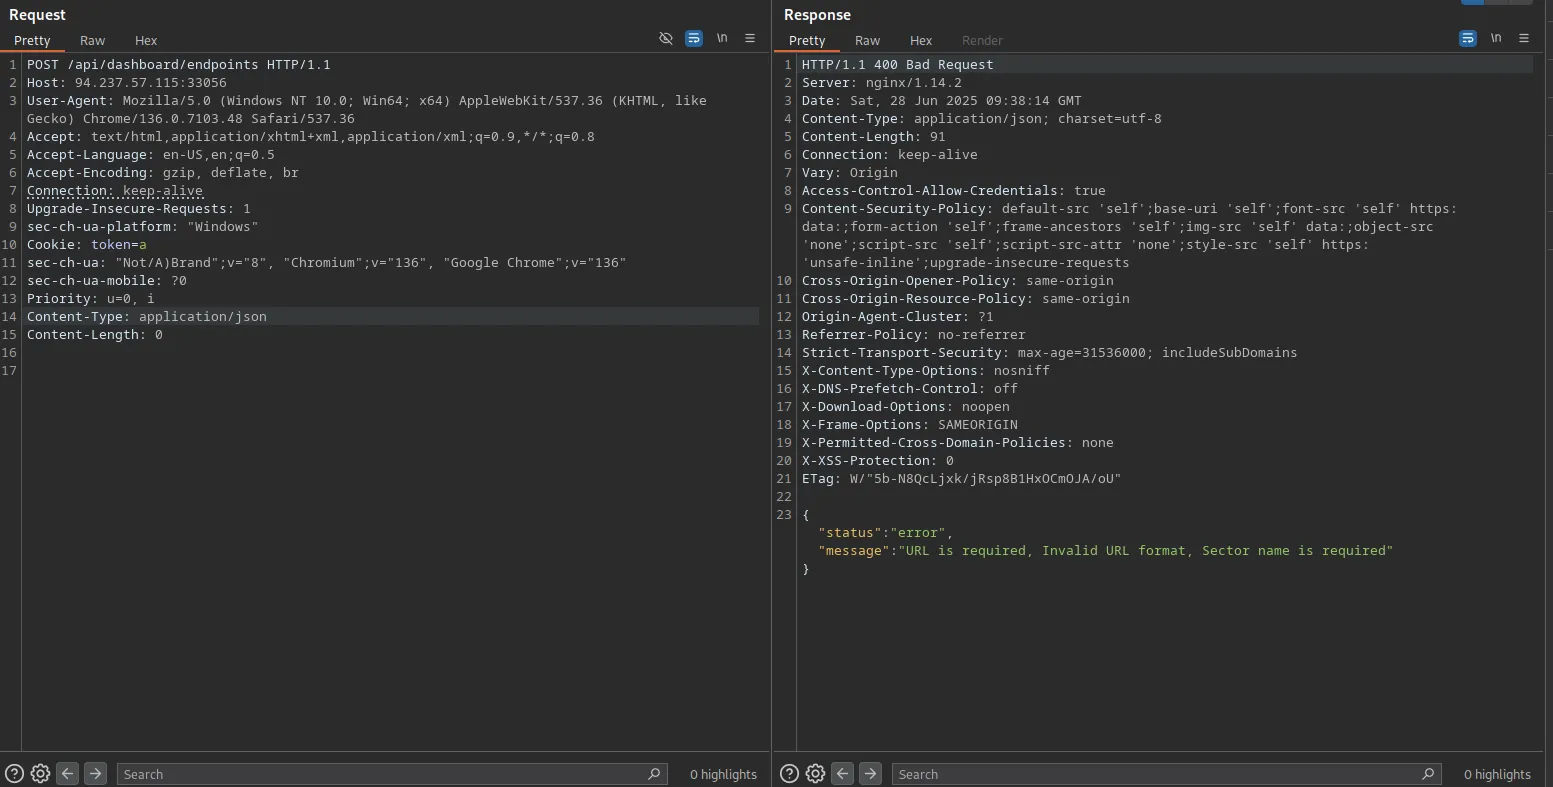Click Cookie: token=a header line
This screenshot has height=787, width=1553.
click(87, 244)
